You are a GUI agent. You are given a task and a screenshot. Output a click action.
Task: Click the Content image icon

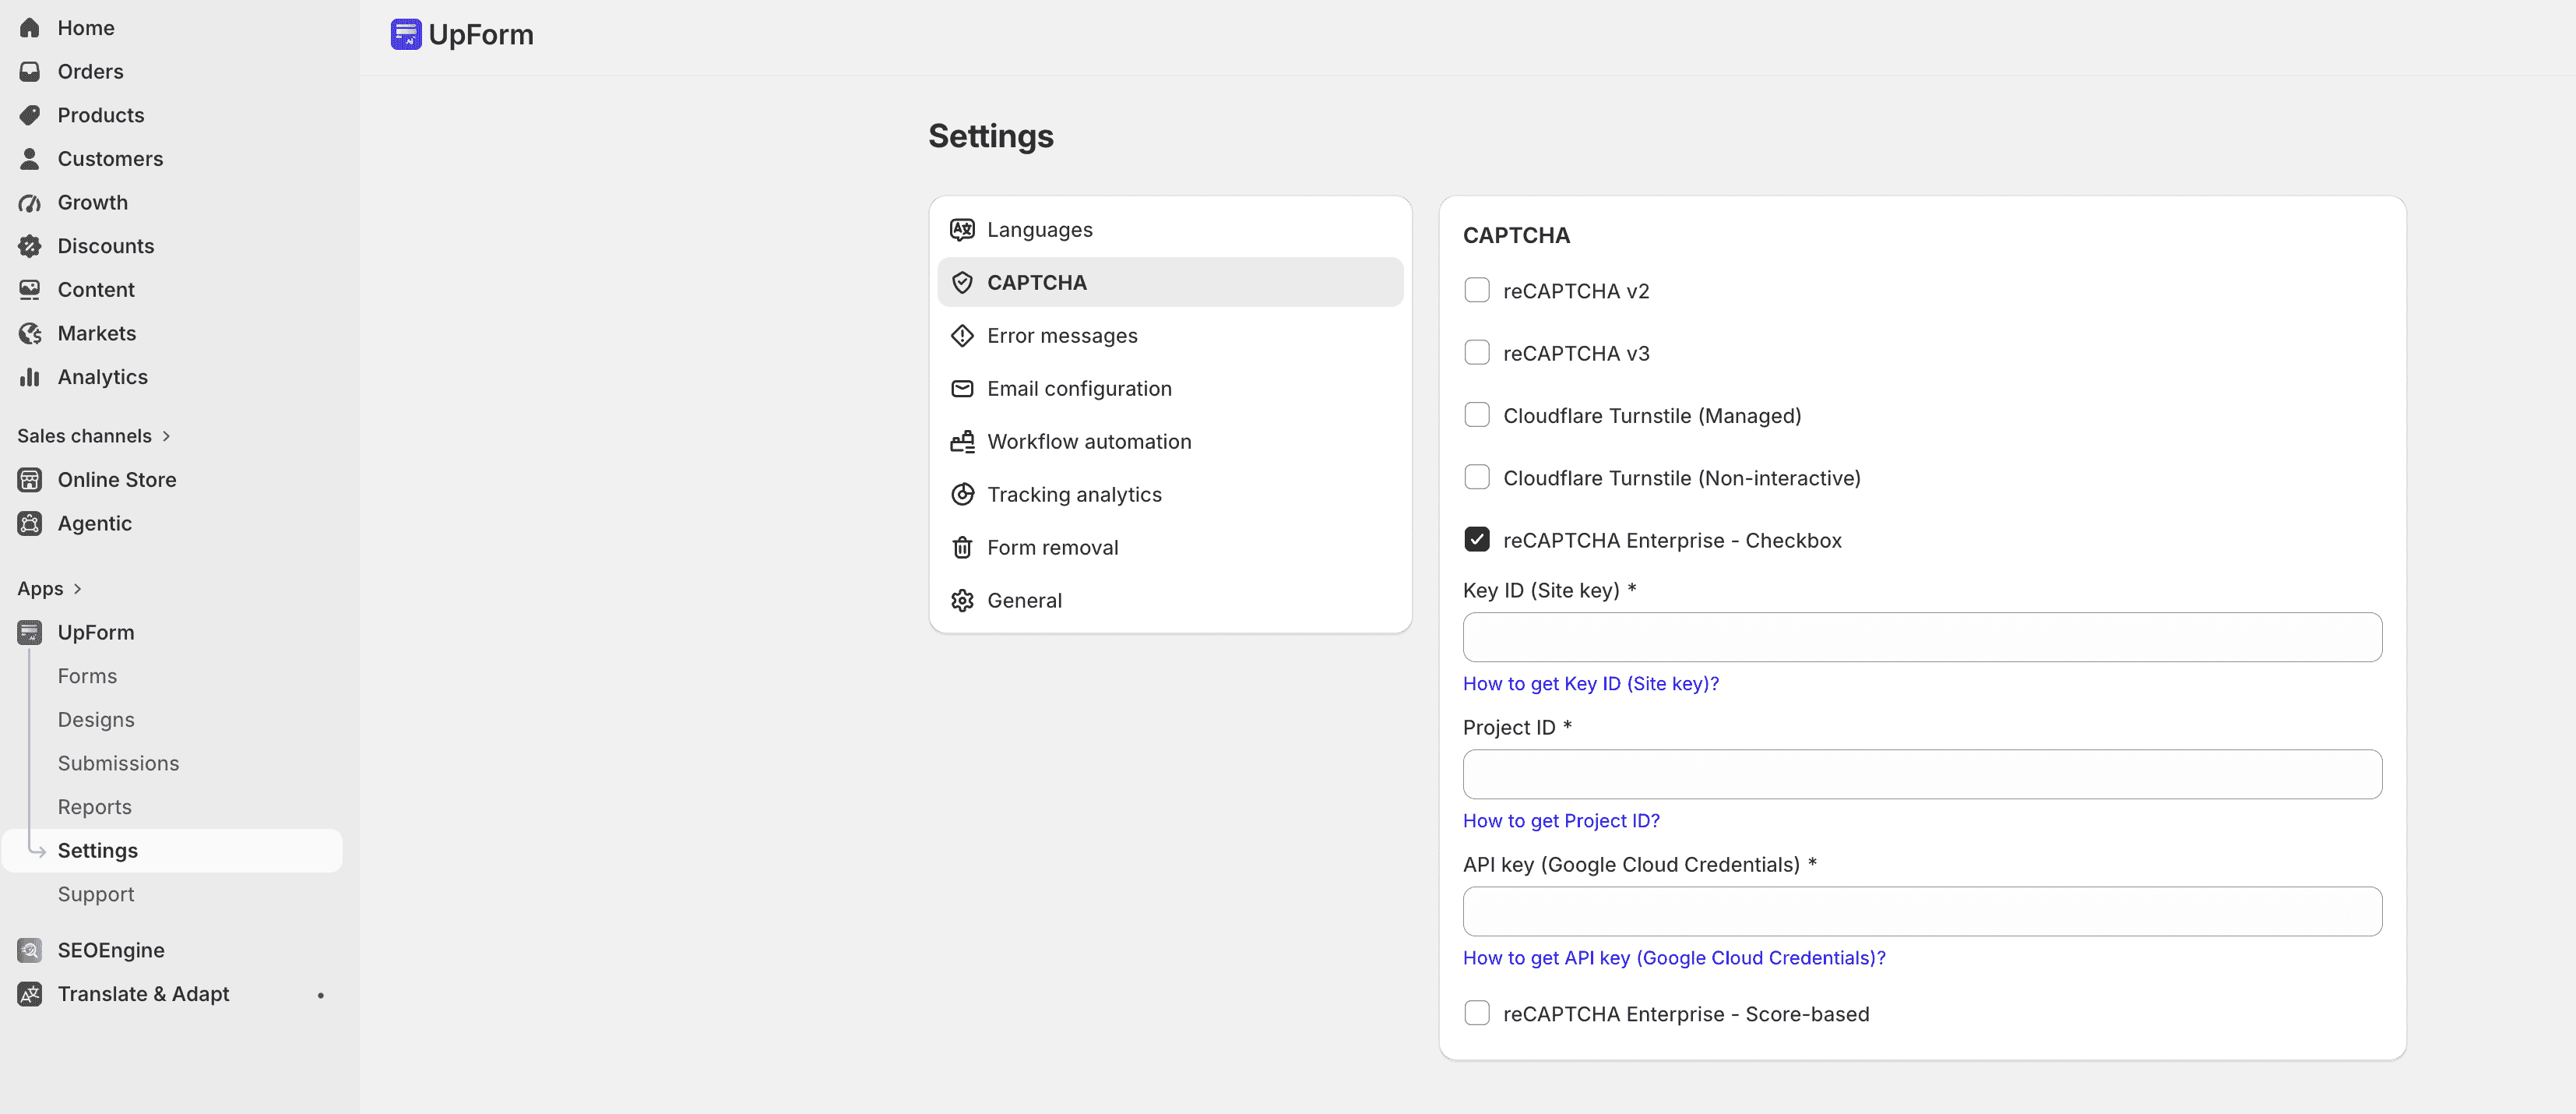tap(30, 289)
